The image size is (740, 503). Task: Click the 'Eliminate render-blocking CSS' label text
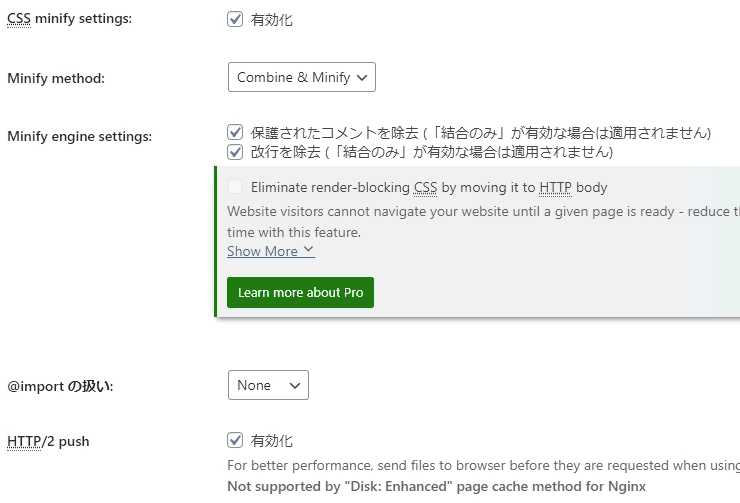click(429, 187)
